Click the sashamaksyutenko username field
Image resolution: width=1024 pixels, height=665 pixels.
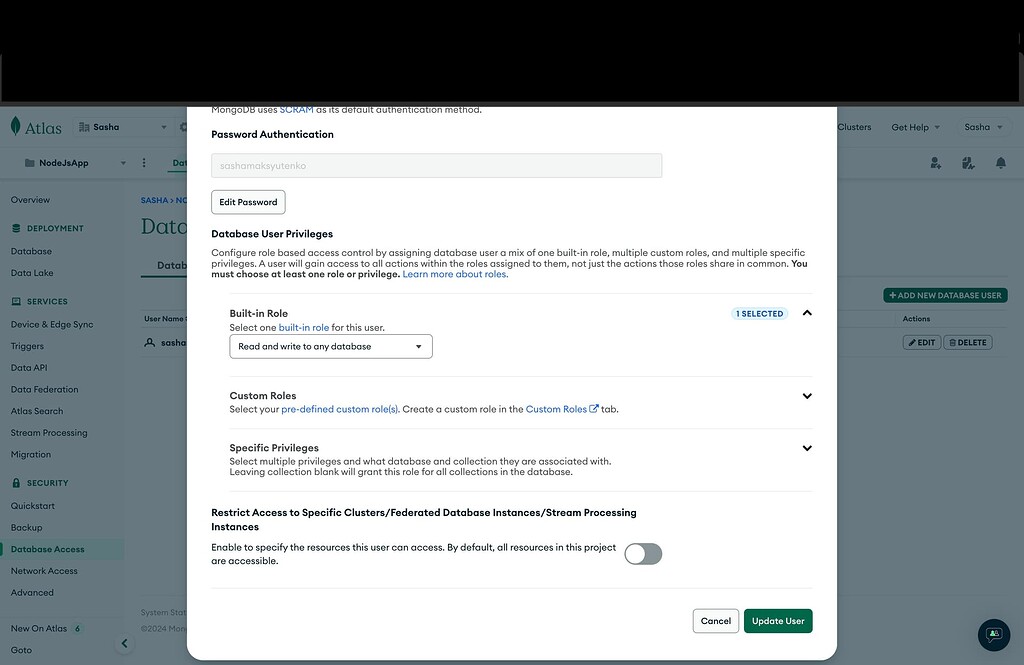[x=436, y=165]
